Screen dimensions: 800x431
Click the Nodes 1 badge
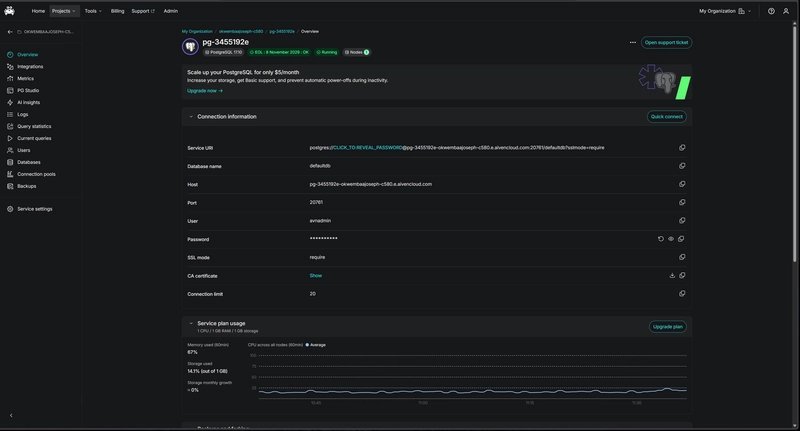pos(356,52)
